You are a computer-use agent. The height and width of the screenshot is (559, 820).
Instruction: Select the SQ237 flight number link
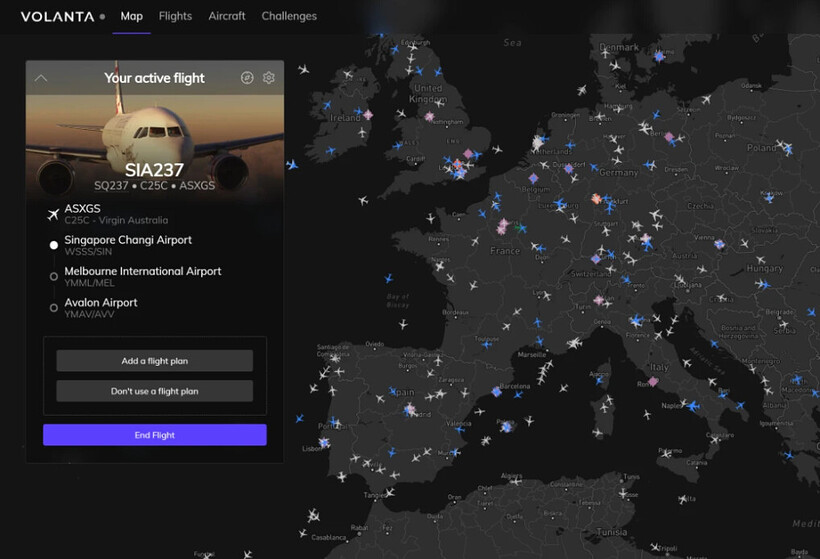point(111,186)
